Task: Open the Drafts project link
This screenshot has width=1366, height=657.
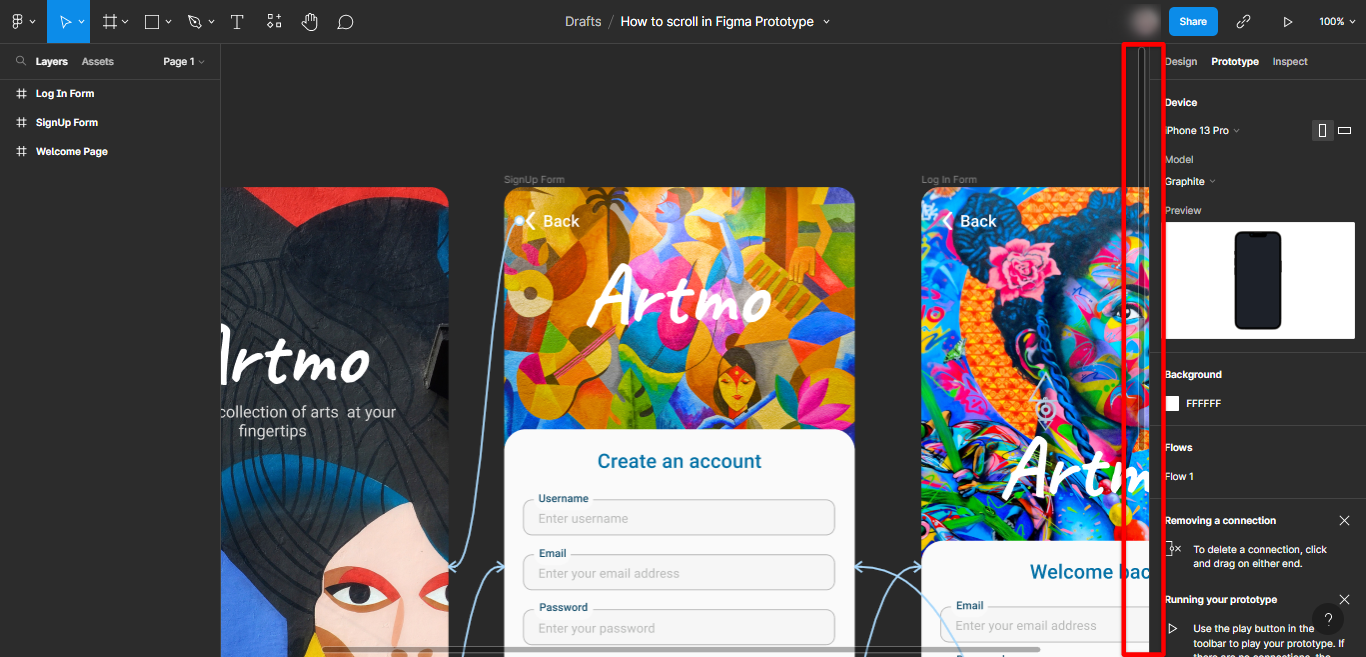Action: point(583,21)
